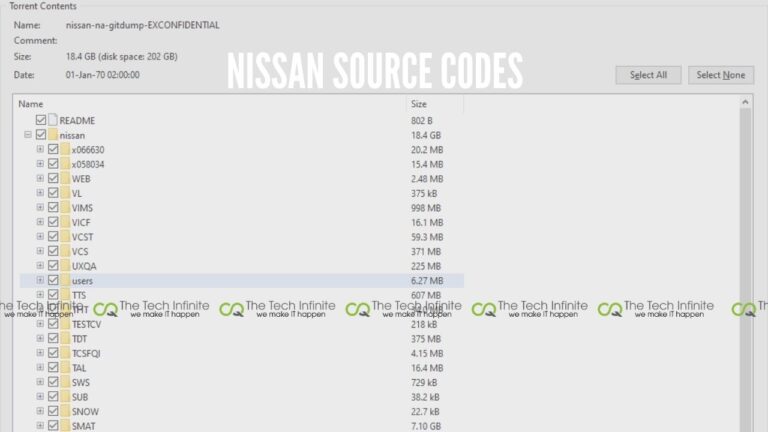Expand the VIMS folder
Screen dimensions: 768x432
pos(40,208)
